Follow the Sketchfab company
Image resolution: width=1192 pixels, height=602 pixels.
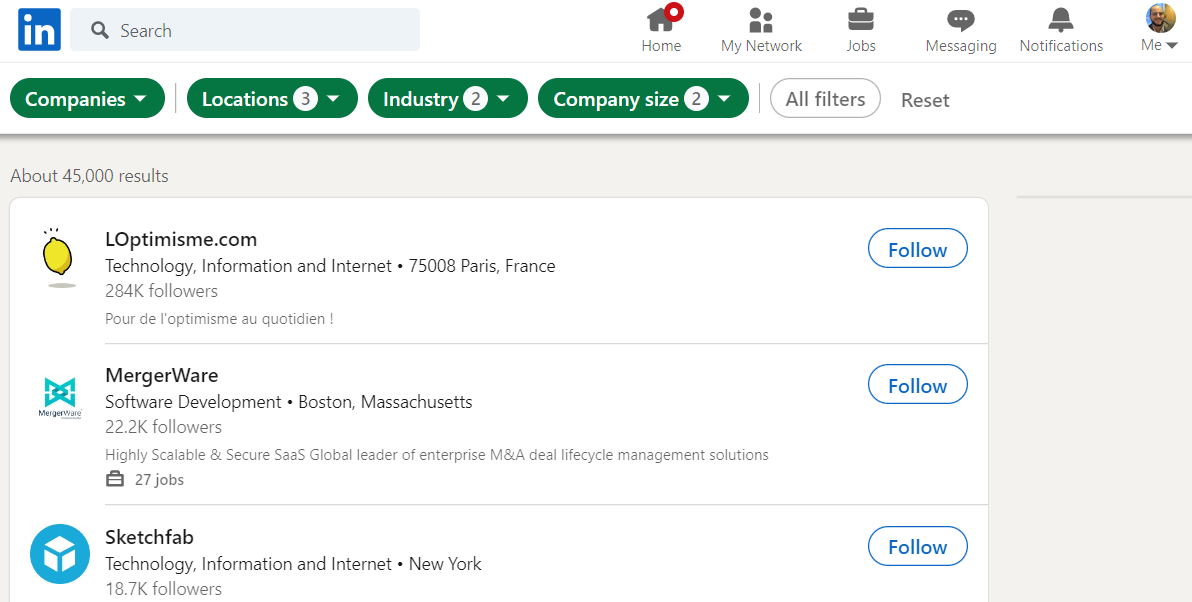click(x=917, y=546)
